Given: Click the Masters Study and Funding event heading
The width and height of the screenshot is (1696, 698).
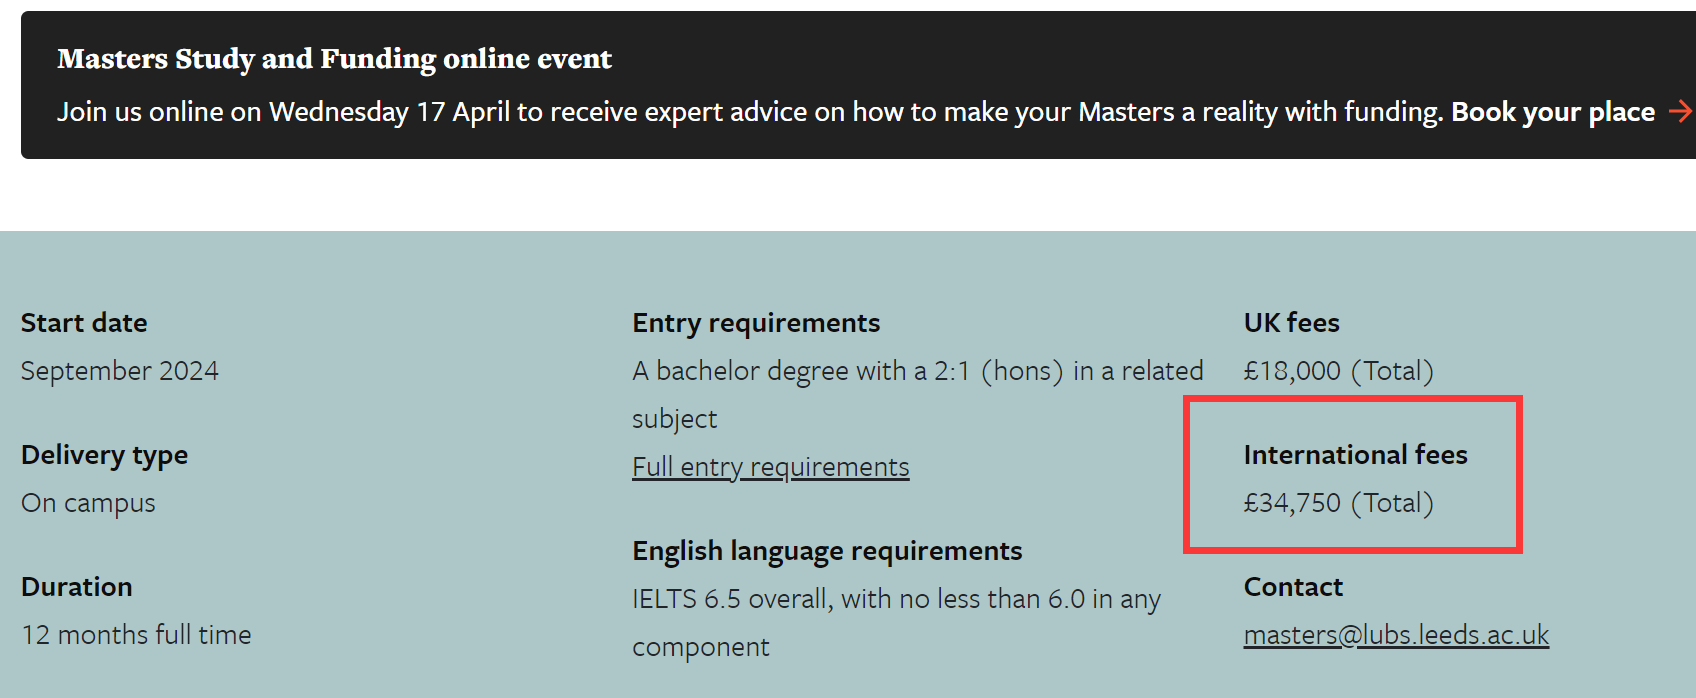Looking at the screenshot, I should (x=334, y=59).
